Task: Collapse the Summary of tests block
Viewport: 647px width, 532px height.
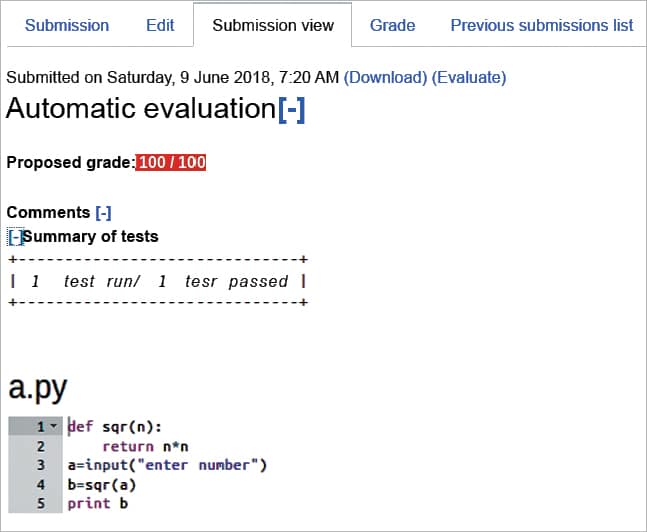Action: [15, 237]
